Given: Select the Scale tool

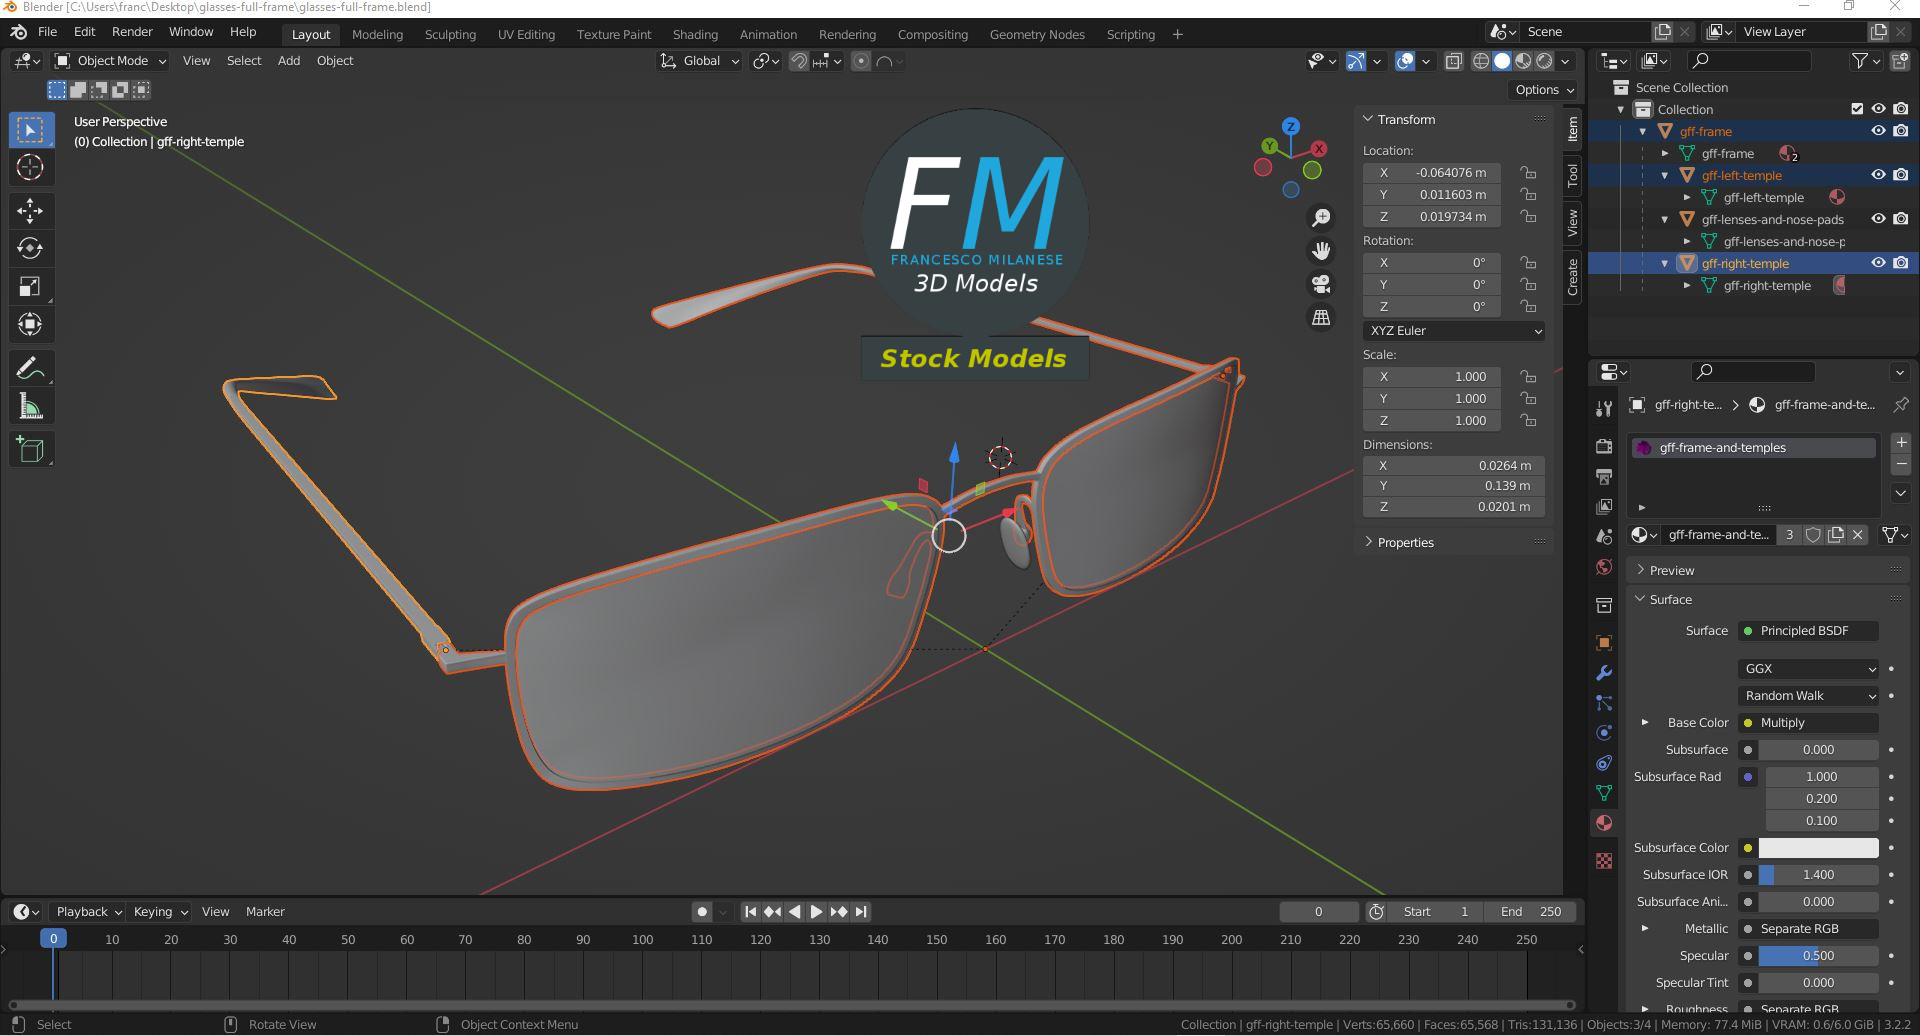Looking at the screenshot, I should click(31, 286).
